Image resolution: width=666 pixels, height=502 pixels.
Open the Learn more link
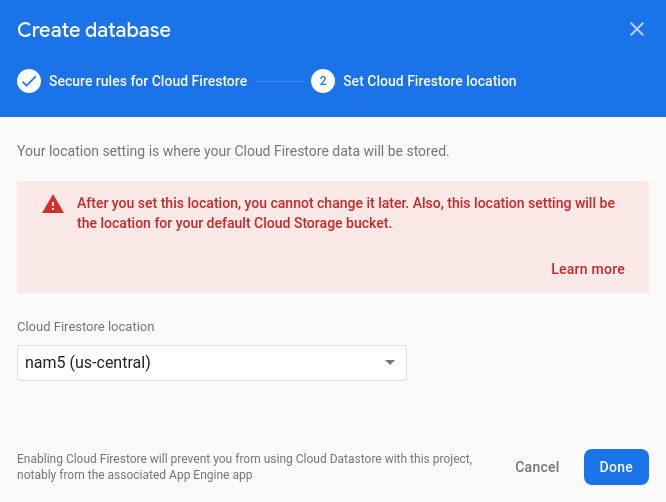pos(587,269)
